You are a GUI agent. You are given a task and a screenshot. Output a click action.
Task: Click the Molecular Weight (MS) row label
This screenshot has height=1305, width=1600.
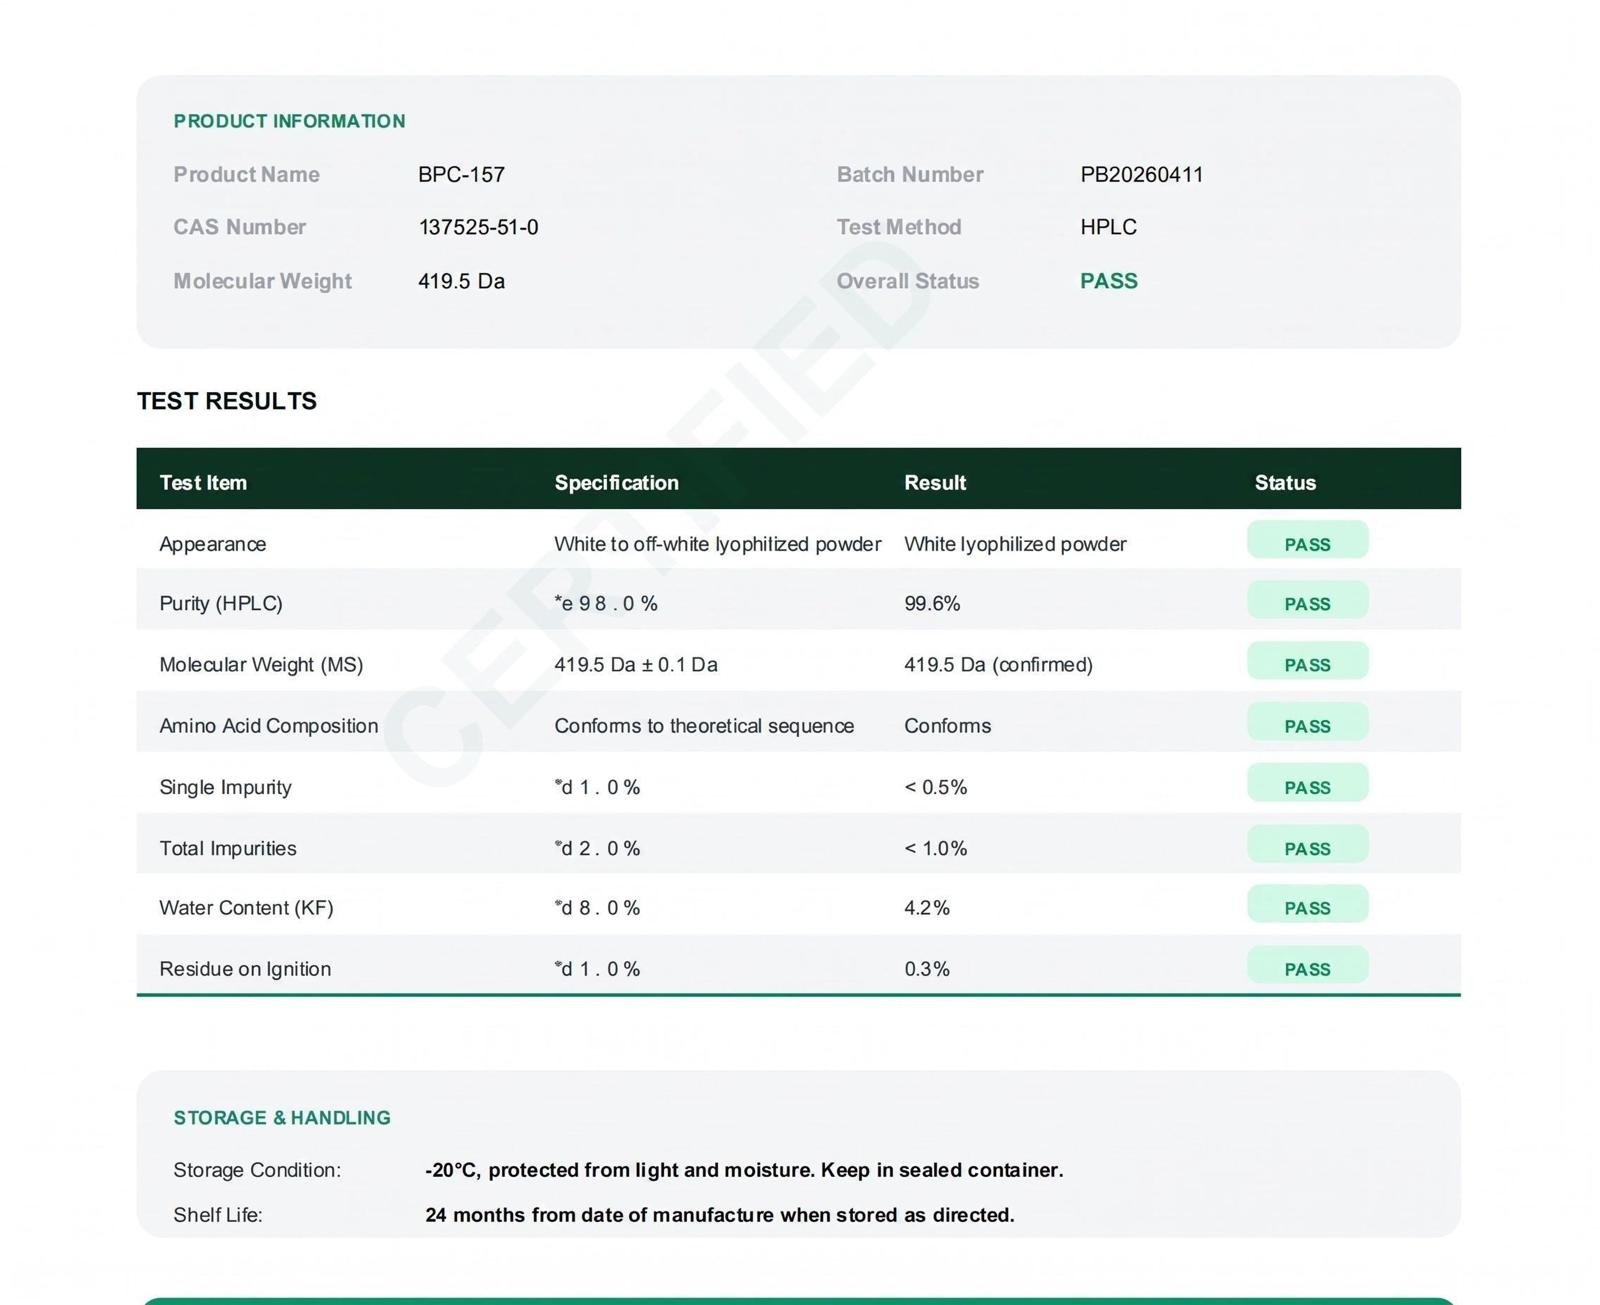tap(261, 665)
